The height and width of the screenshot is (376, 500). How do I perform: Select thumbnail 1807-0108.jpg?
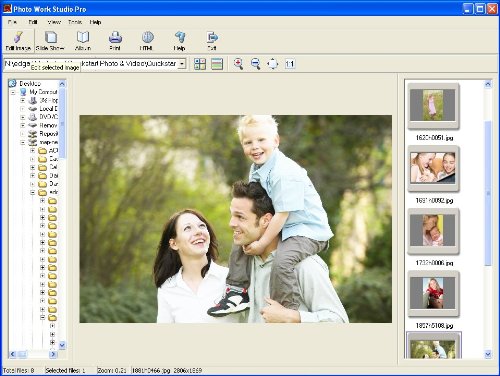tap(433, 294)
